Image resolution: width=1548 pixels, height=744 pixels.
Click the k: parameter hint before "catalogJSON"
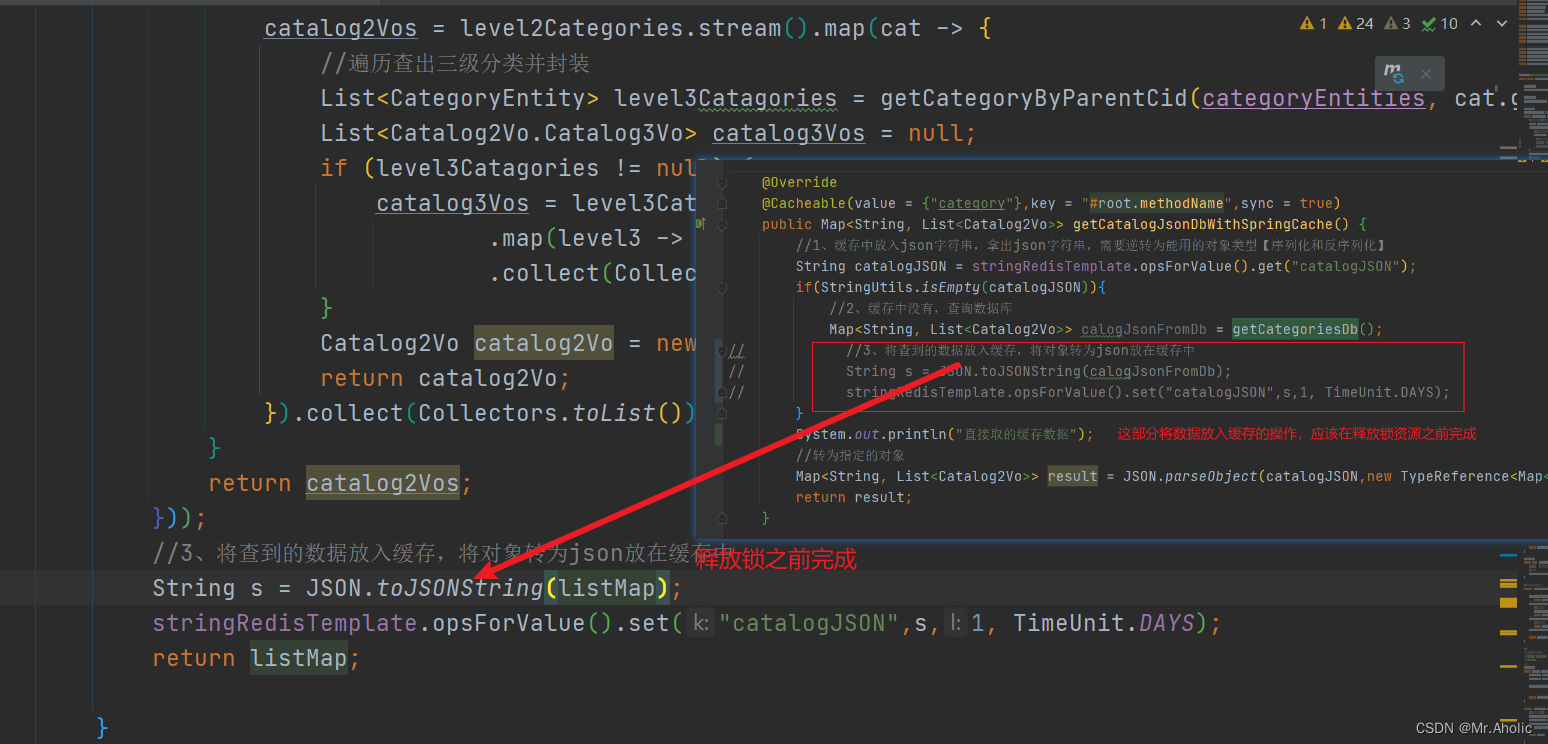tap(701, 624)
